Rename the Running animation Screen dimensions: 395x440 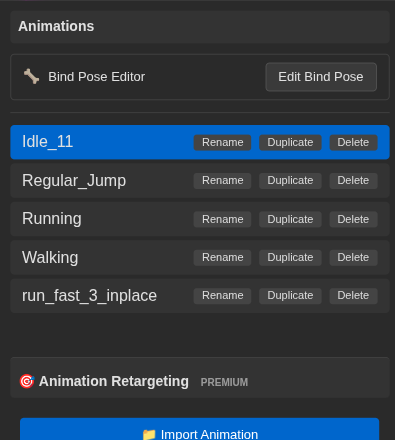(222, 219)
